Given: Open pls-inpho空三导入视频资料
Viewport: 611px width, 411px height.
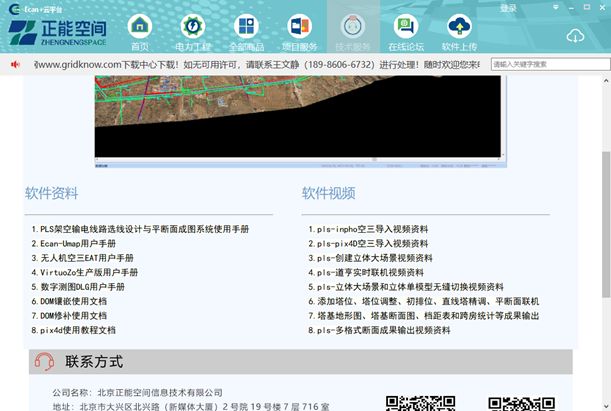Looking at the screenshot, I should pyautogui.click(x=368, y=229).
